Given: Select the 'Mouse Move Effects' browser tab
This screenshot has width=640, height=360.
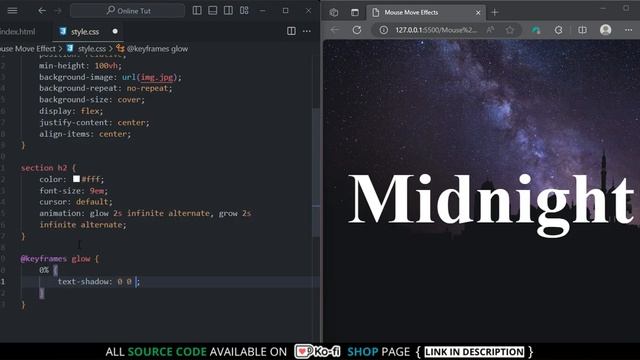Looking at the screenshot, I should [x=425, y=13].
